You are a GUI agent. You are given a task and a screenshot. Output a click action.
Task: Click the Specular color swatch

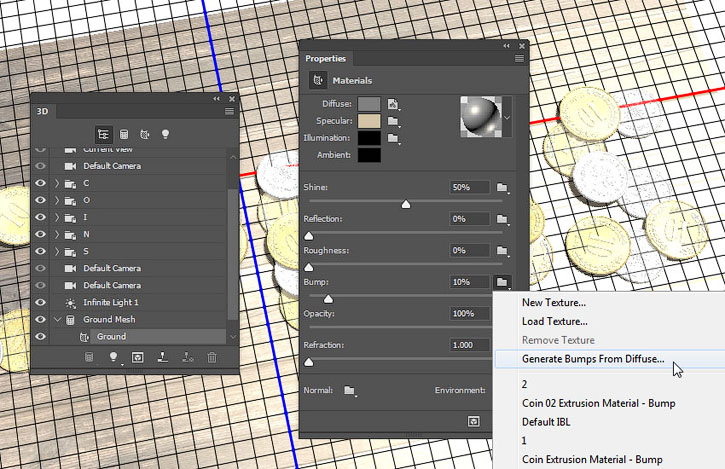(369, 120)
